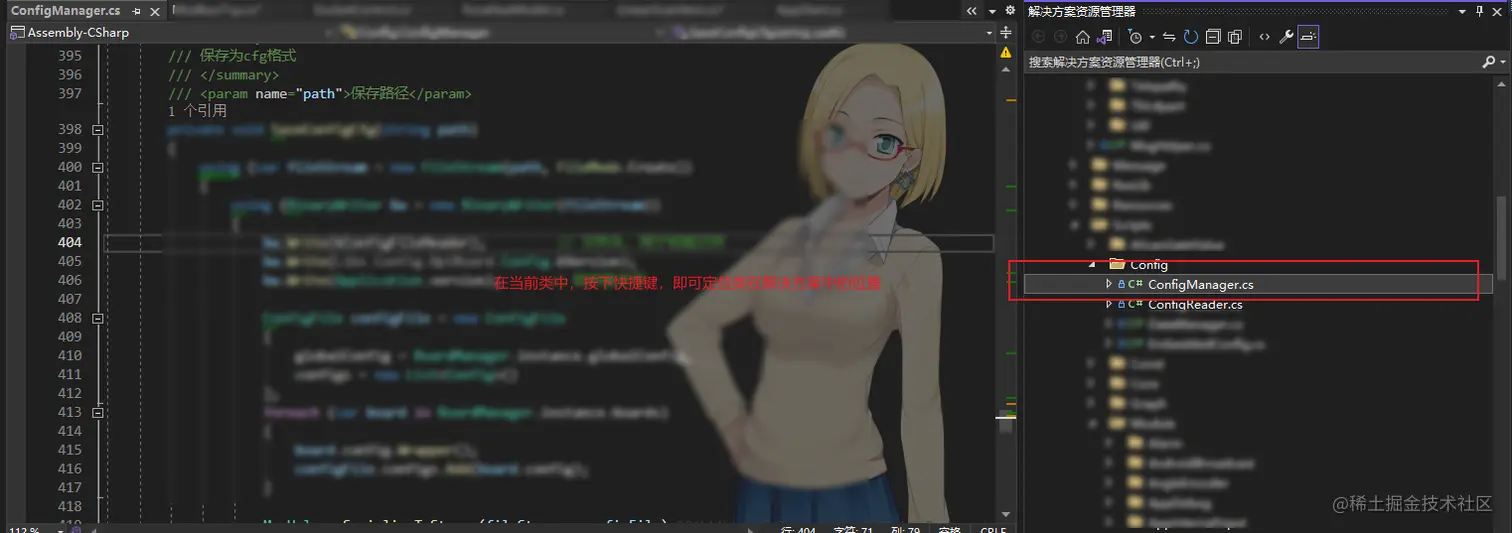Toggle the pending changes filter clock icon
This screenshot has height=533, width=1512.
click(x=1135, y=37)
